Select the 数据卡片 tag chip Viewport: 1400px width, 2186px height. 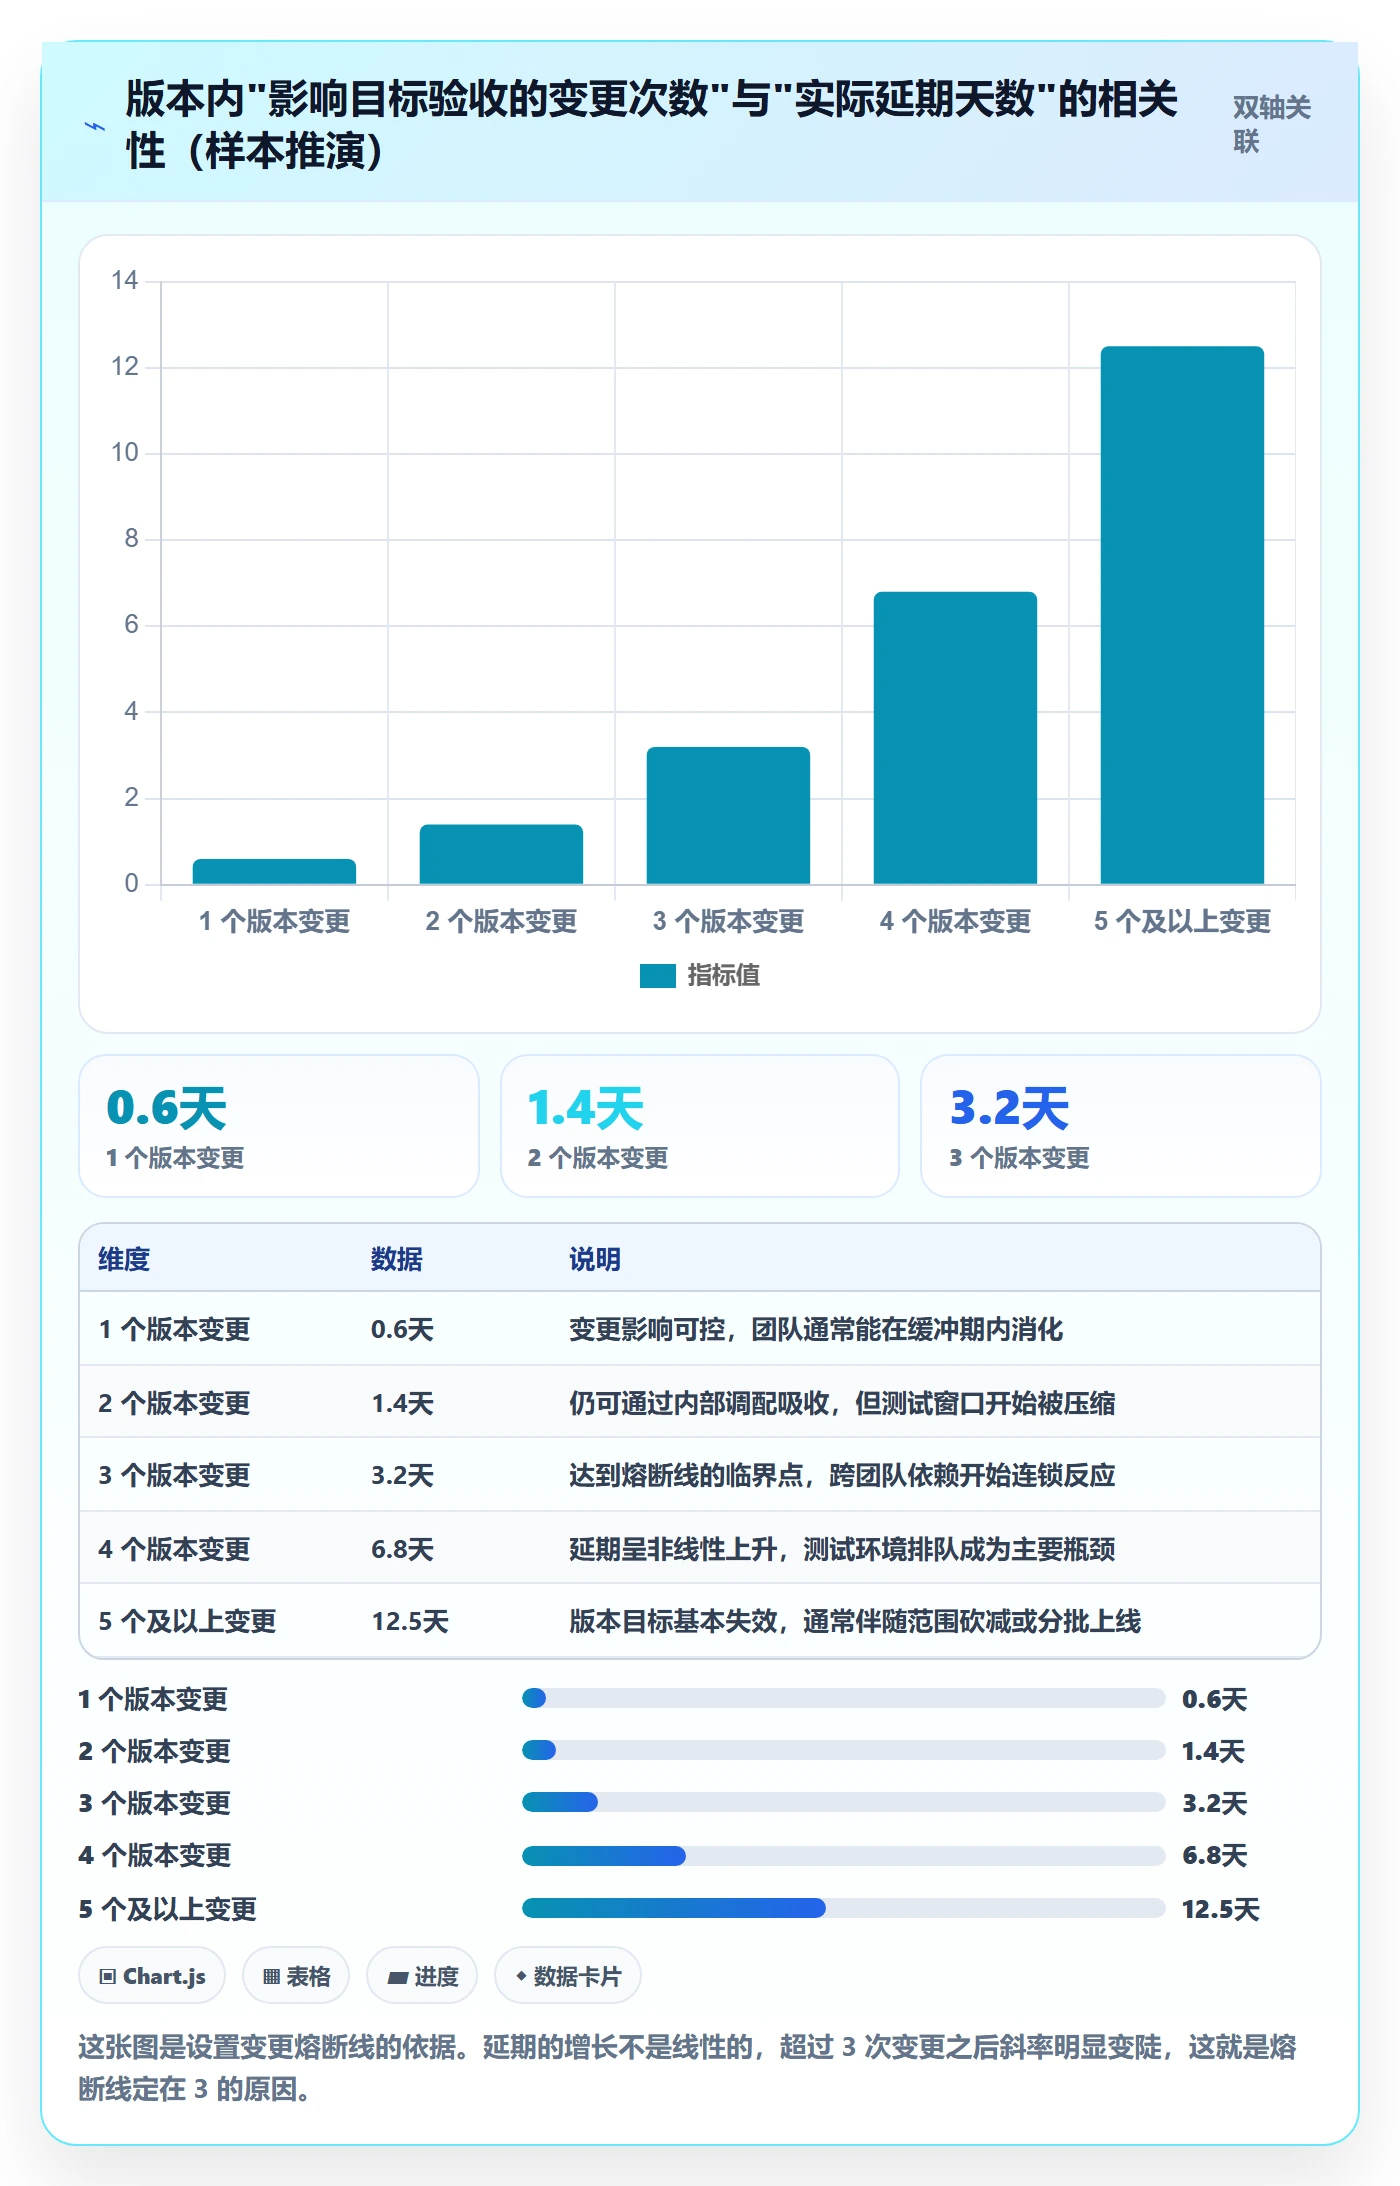tap(568, 1976)
